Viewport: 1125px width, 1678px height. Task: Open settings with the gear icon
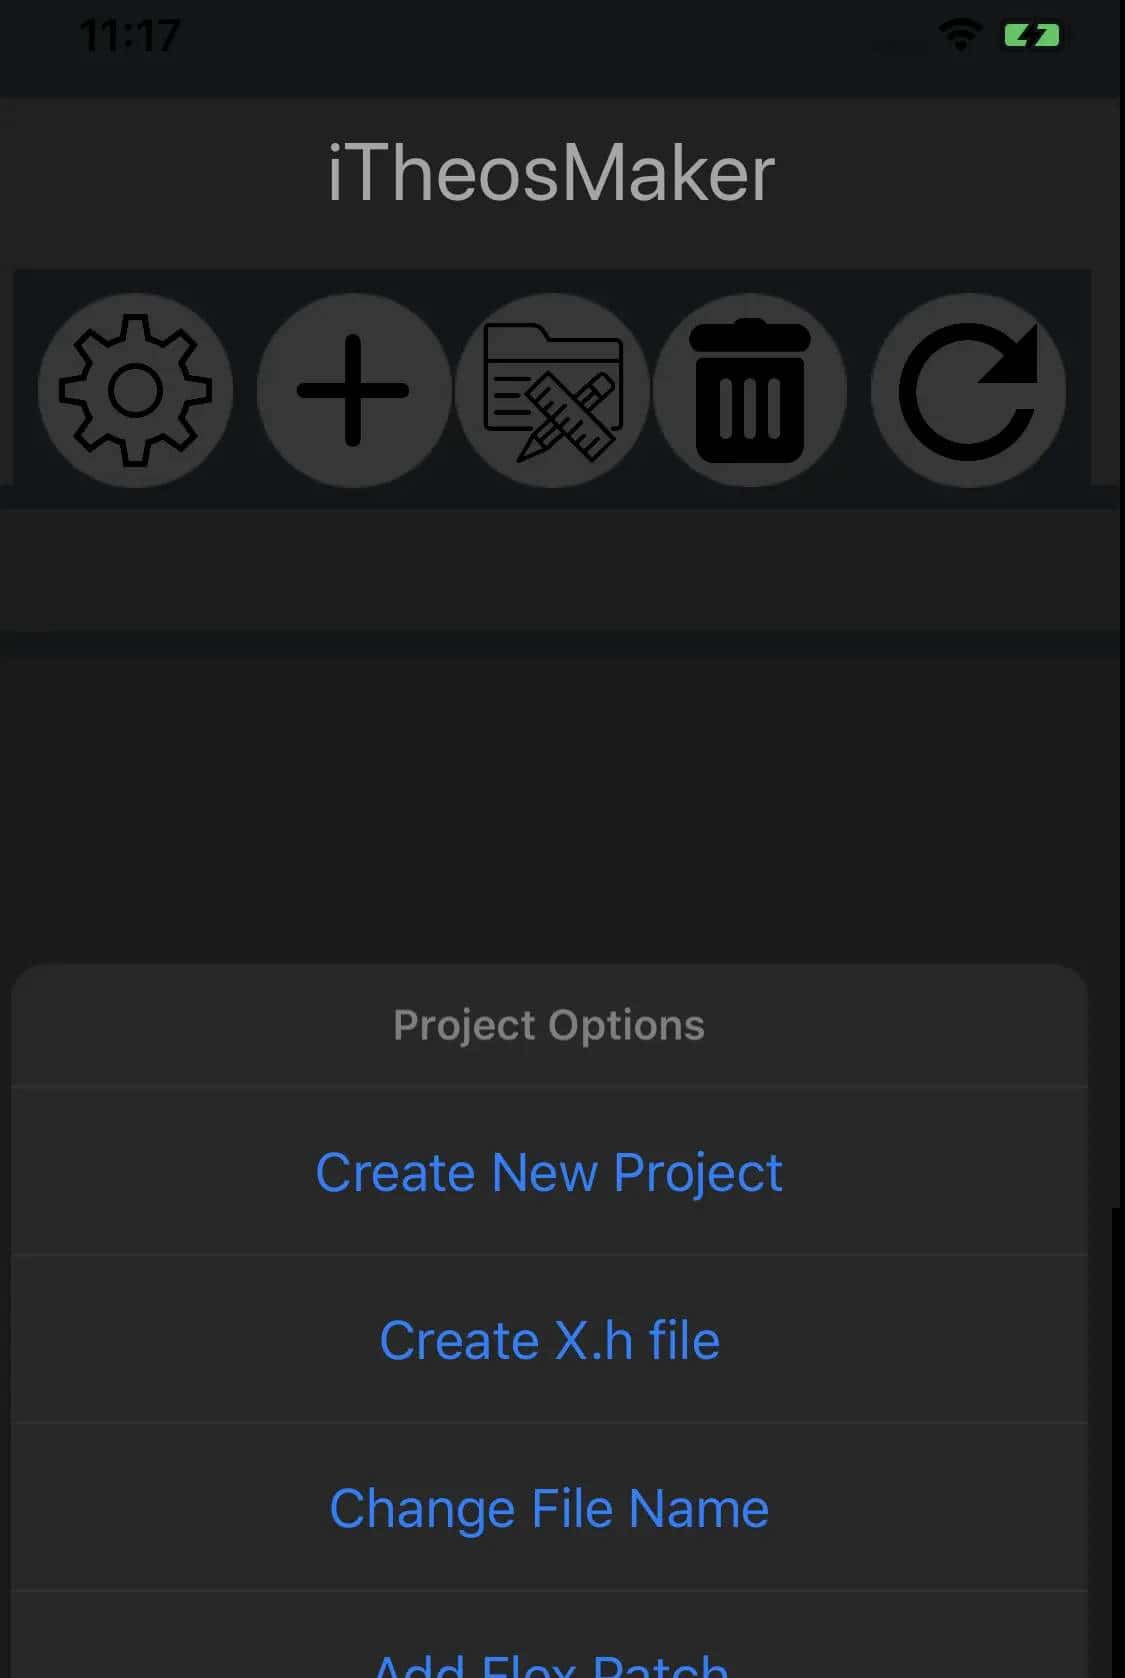(135, 390)
